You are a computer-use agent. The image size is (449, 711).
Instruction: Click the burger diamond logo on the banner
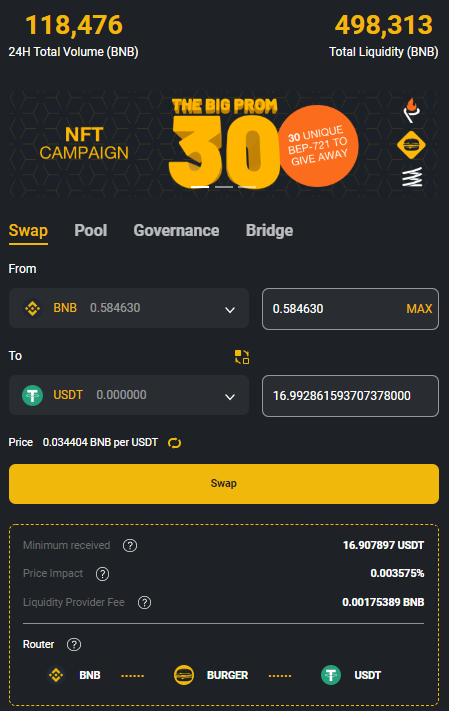pos(411,145)
